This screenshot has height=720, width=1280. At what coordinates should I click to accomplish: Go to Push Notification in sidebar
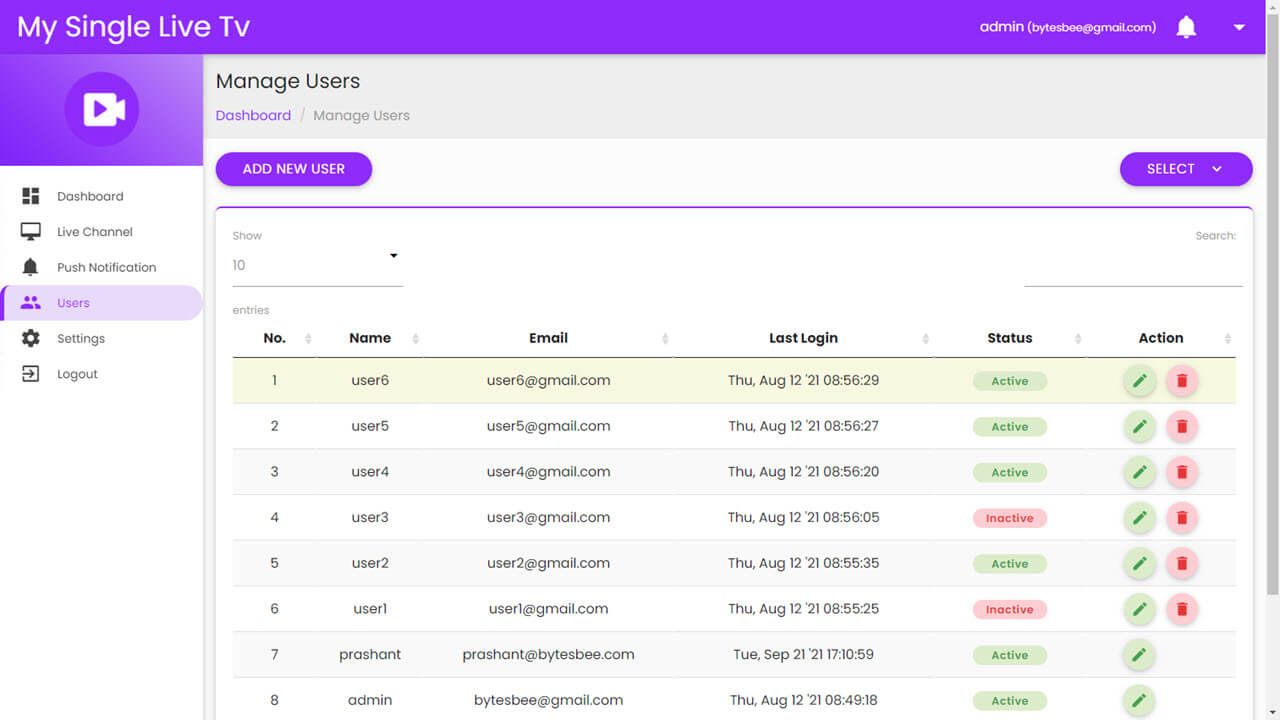[x=106, y=267]
